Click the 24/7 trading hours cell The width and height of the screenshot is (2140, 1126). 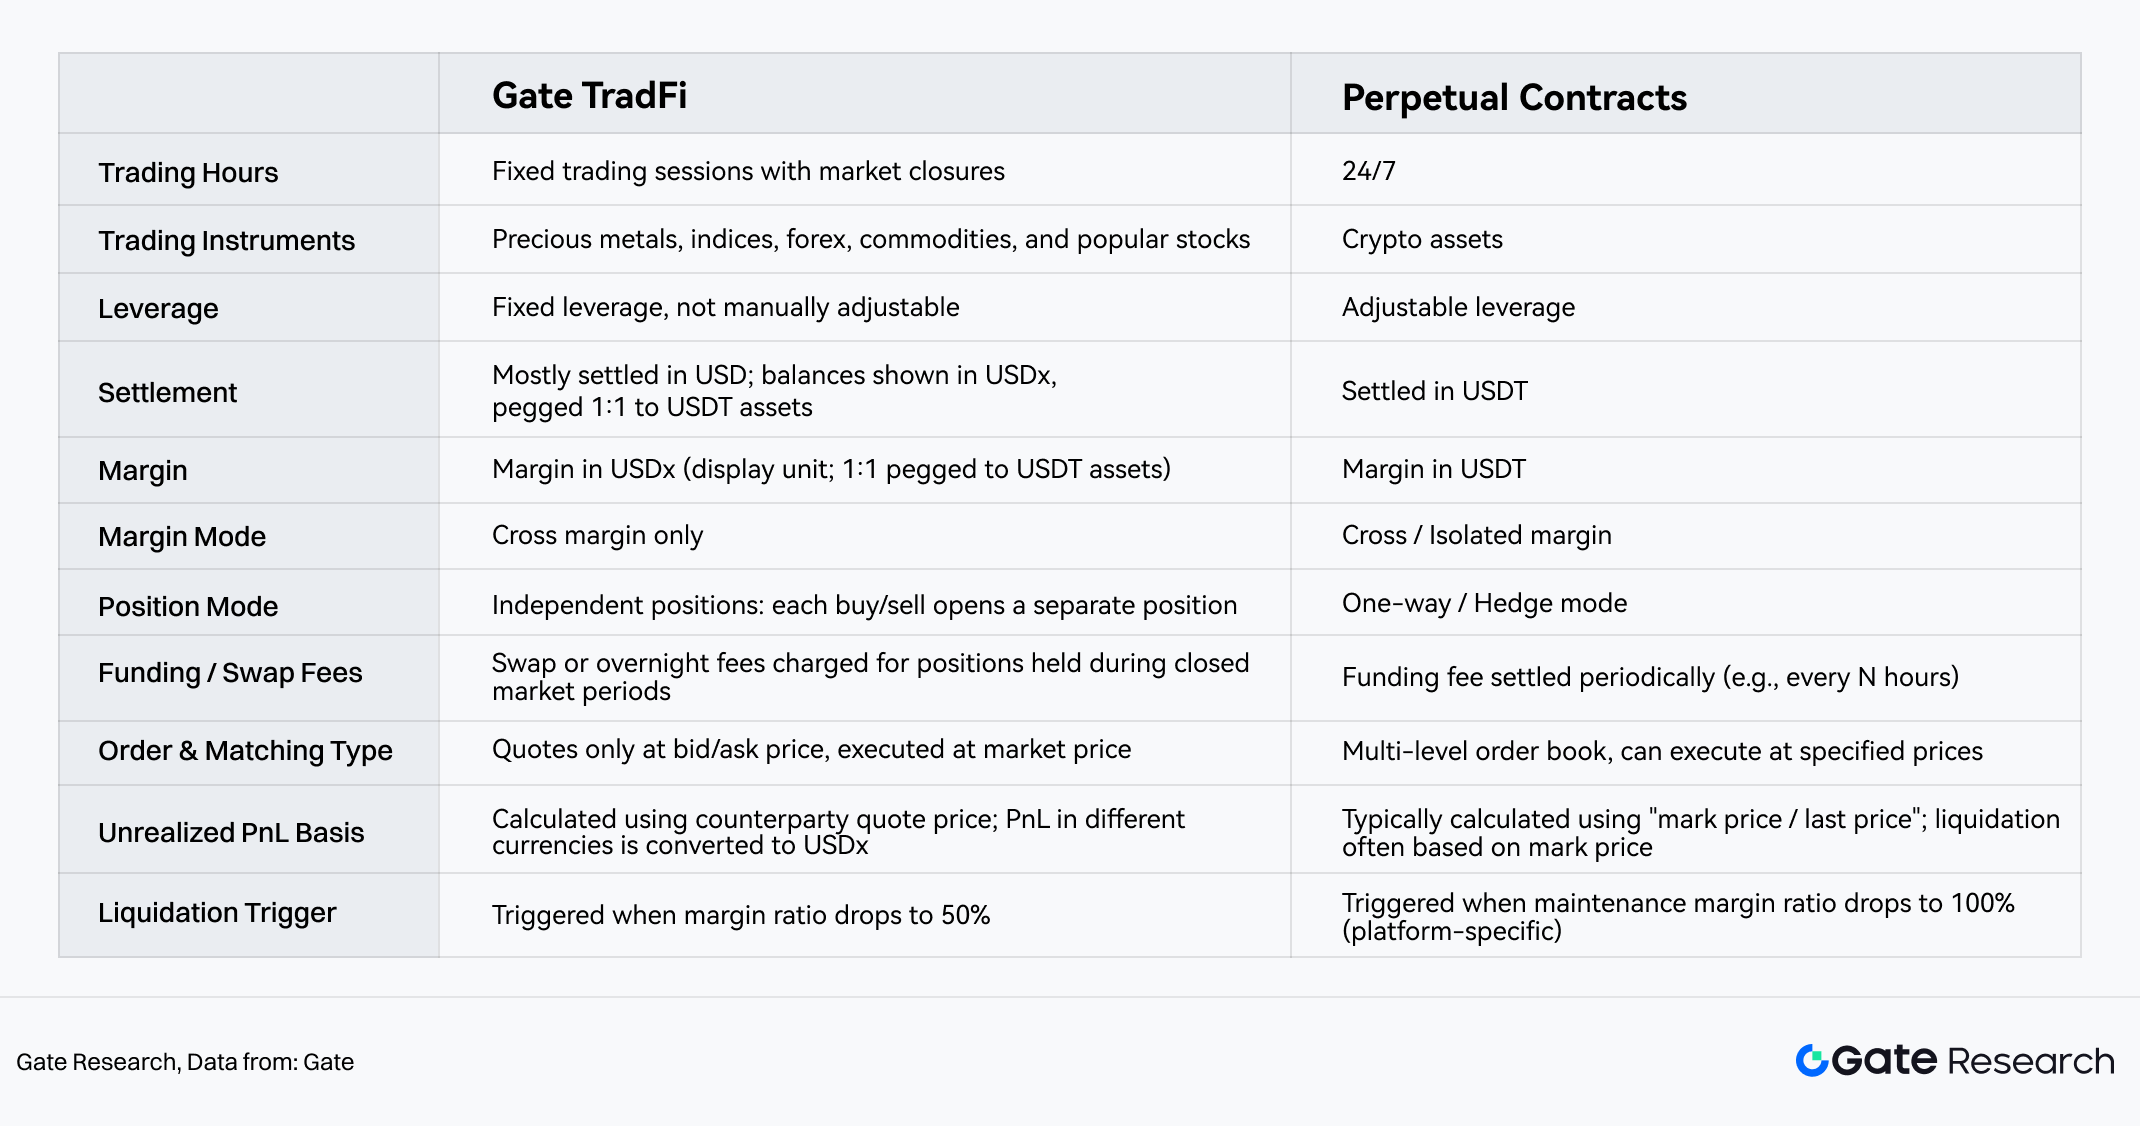pos(1368,171)
